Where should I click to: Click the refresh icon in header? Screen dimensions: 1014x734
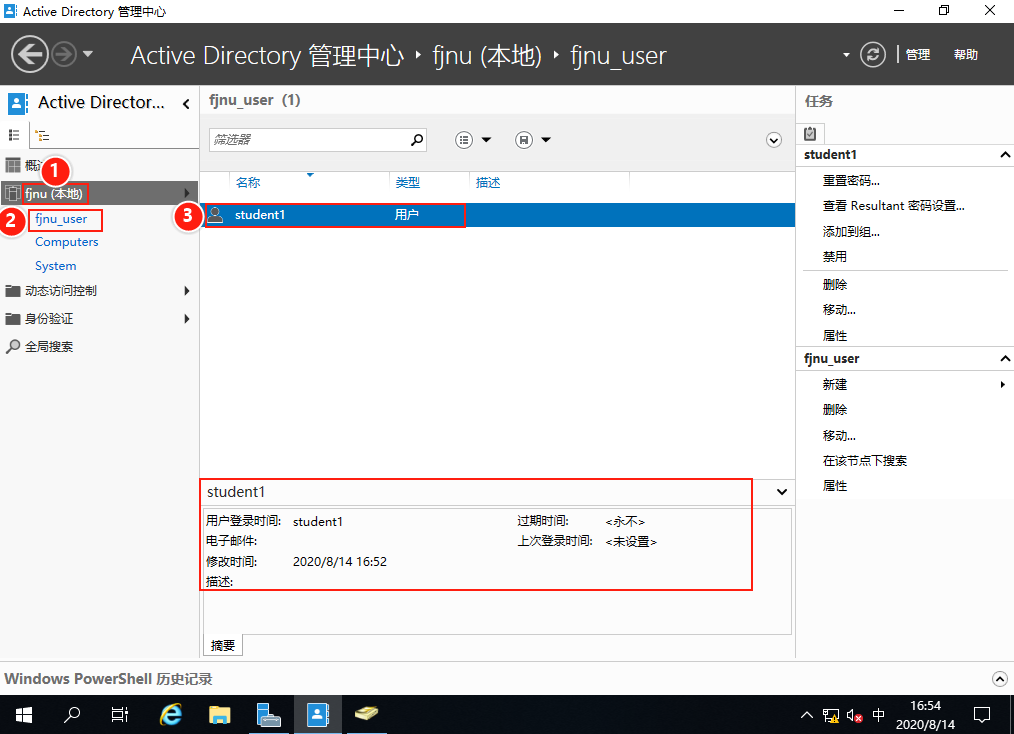pyautogui.click(x=872, y=54)
